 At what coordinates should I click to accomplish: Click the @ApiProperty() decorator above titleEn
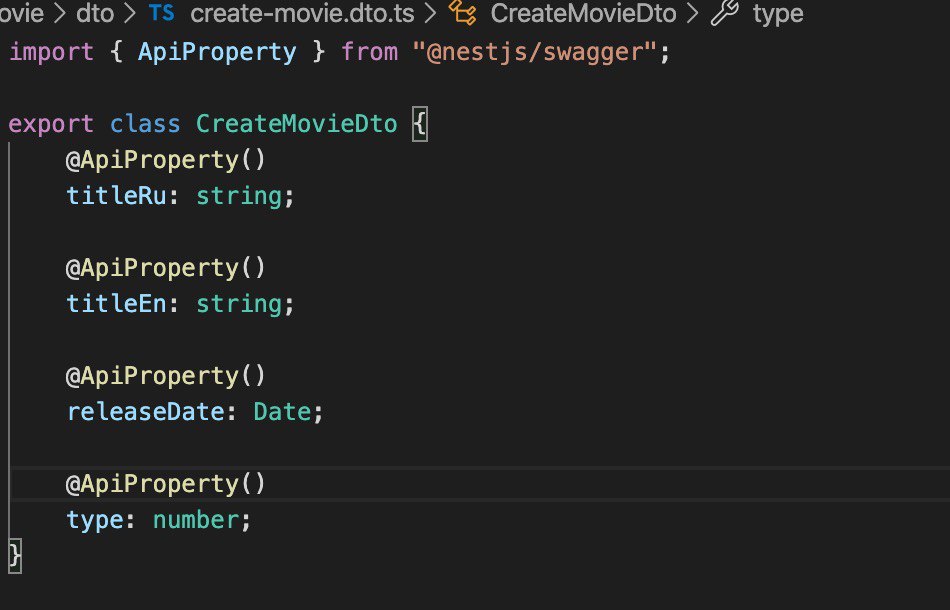pos(166,268)
